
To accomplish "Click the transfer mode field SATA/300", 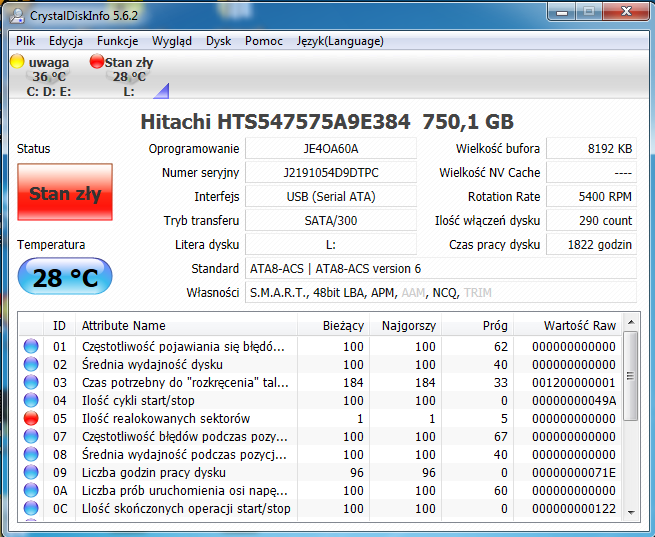I will [331, 220].
